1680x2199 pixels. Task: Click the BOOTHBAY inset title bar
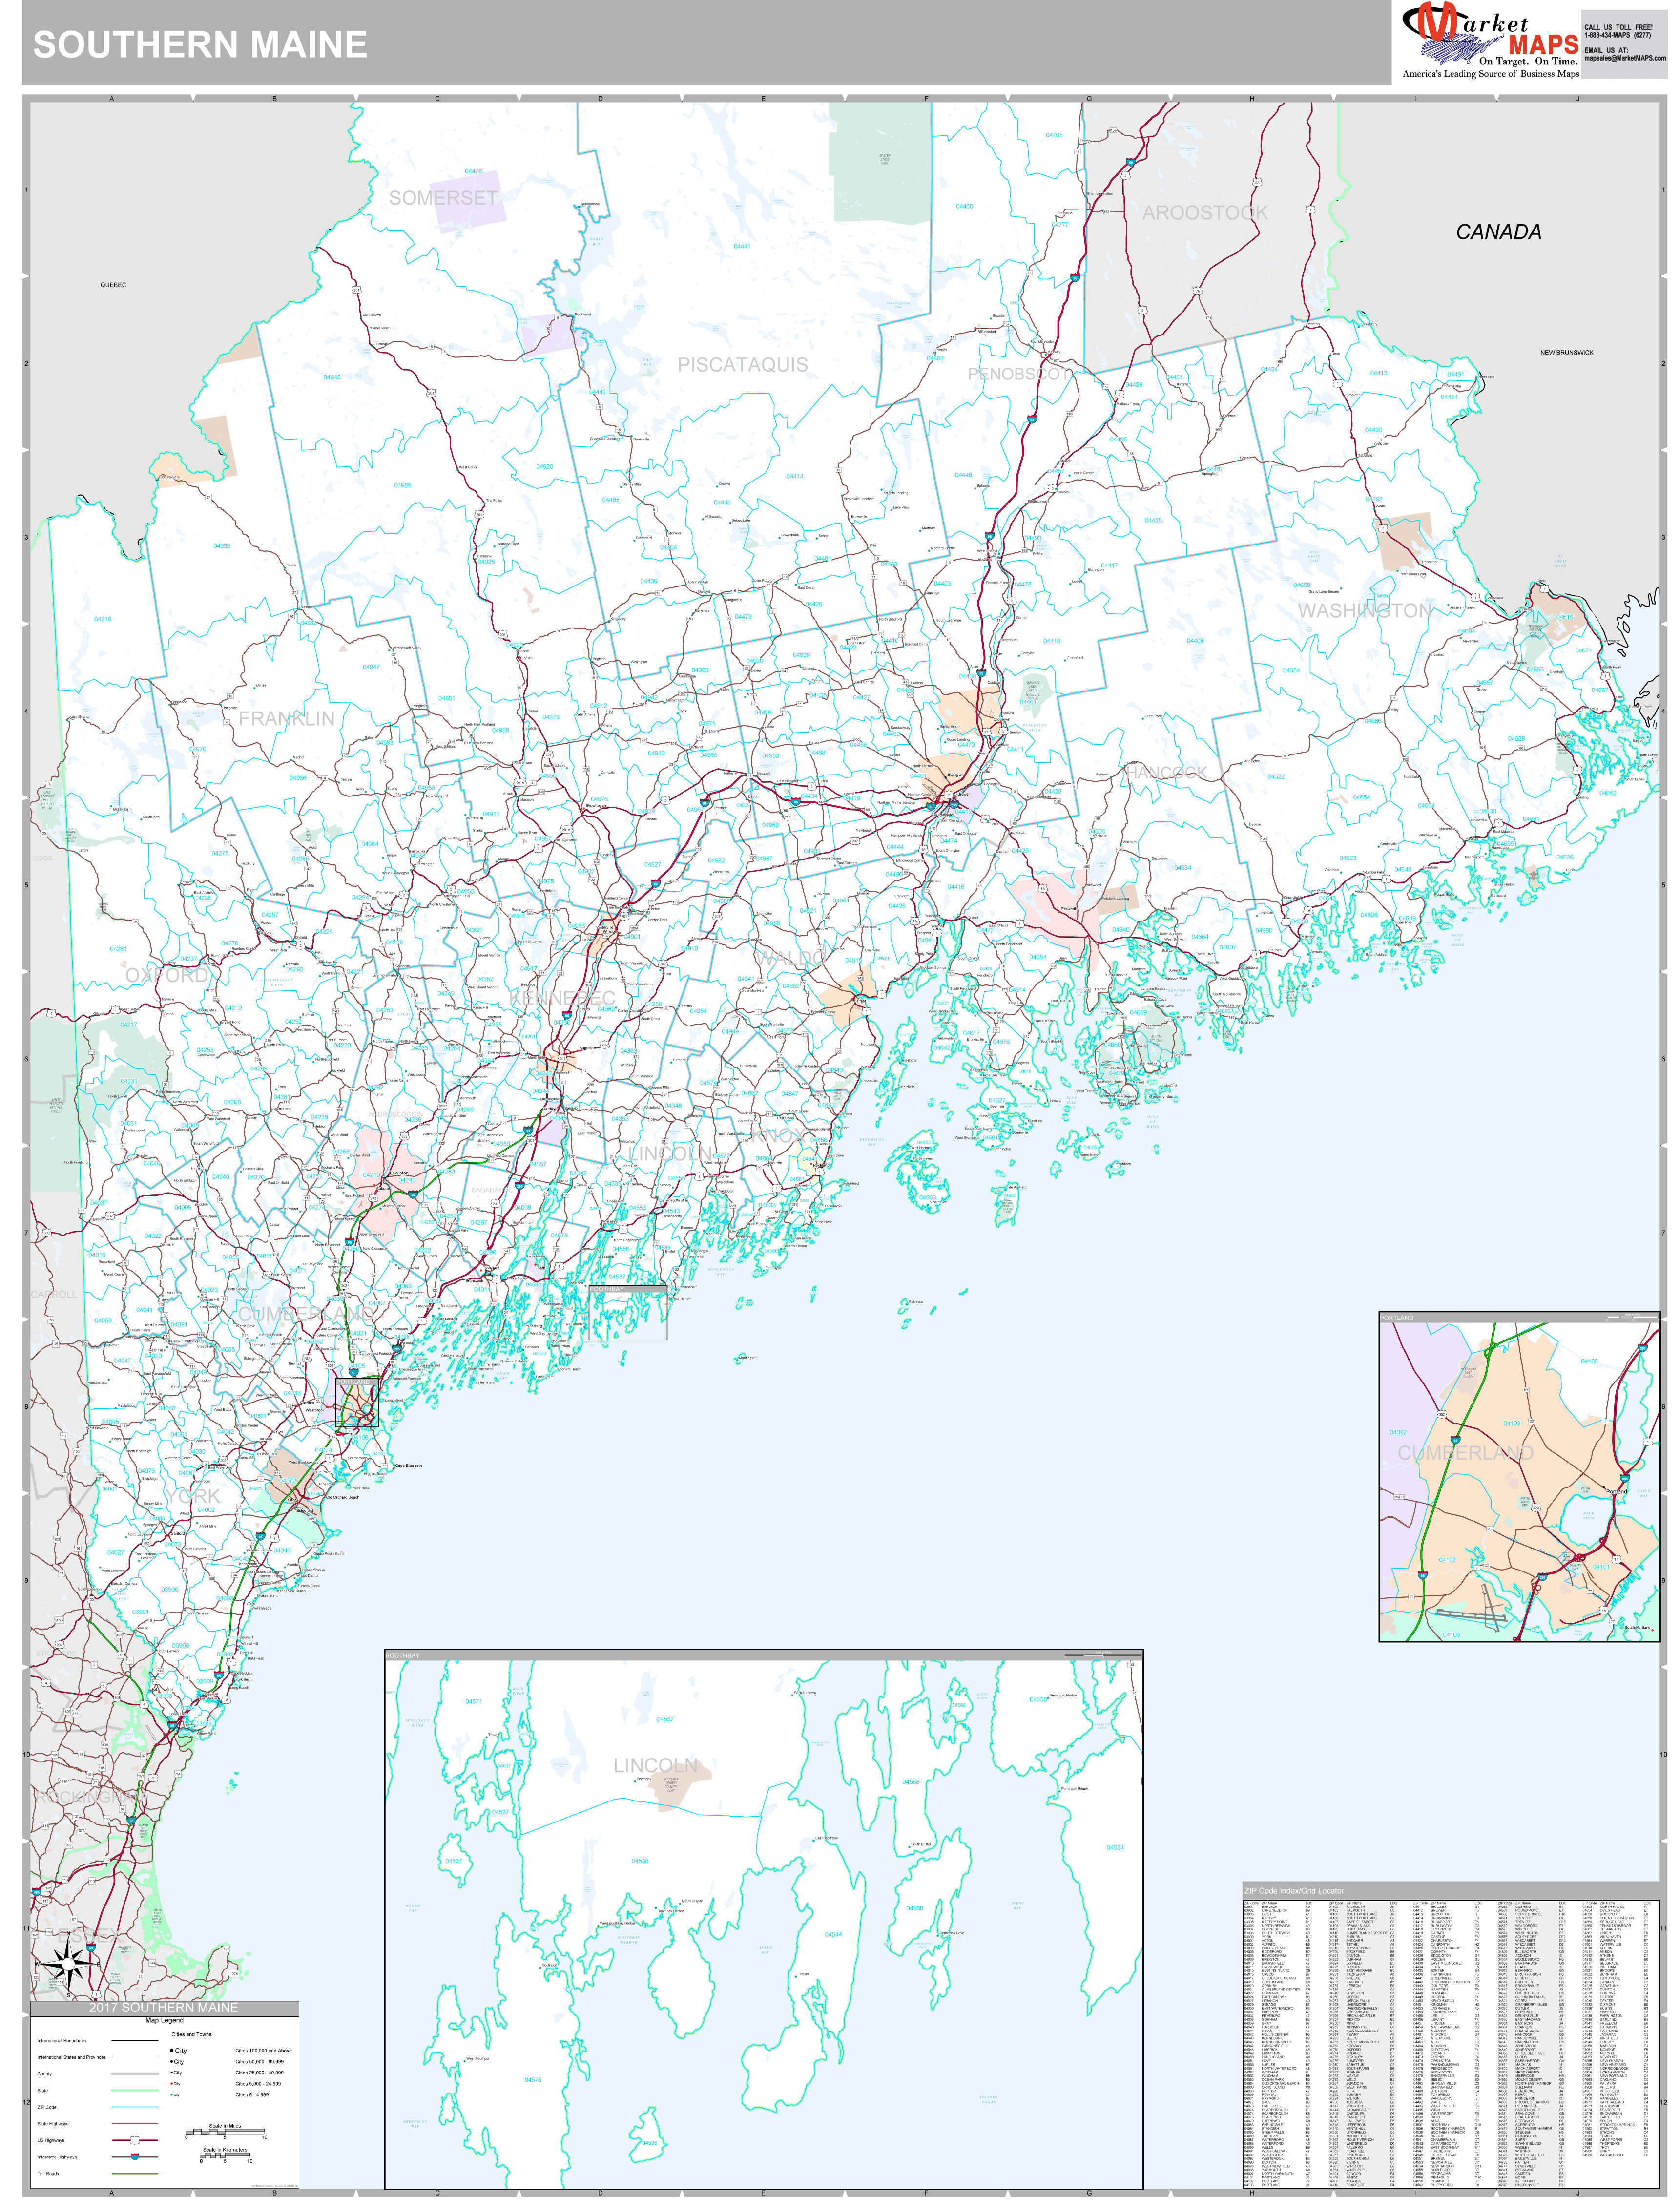763,1656
